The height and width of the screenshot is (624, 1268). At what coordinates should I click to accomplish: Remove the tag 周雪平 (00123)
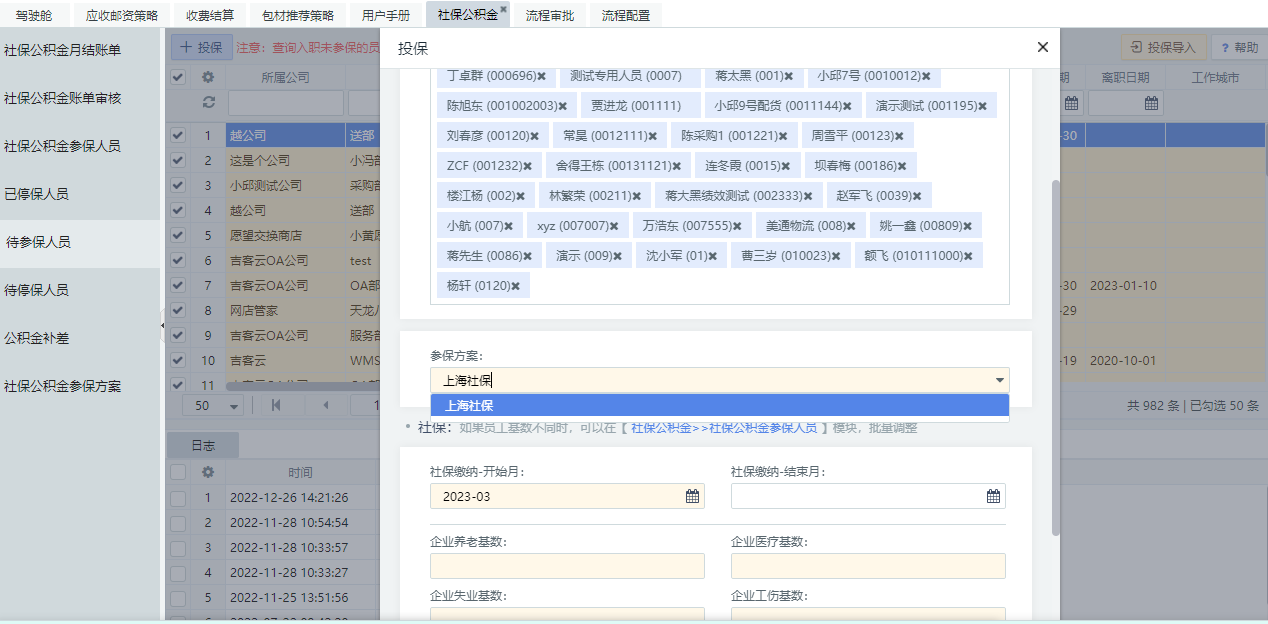pos(899,136)
